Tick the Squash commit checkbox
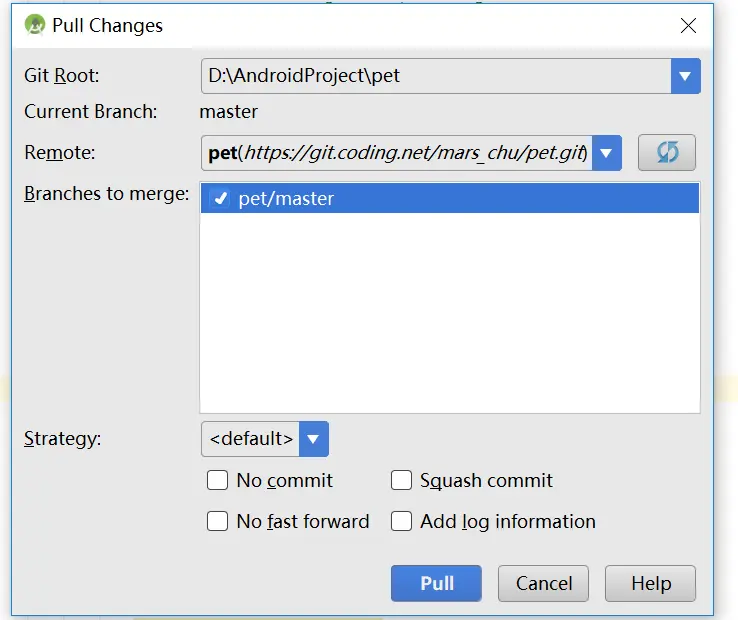This screenshot has height=620, width=738. click(401, 481)
